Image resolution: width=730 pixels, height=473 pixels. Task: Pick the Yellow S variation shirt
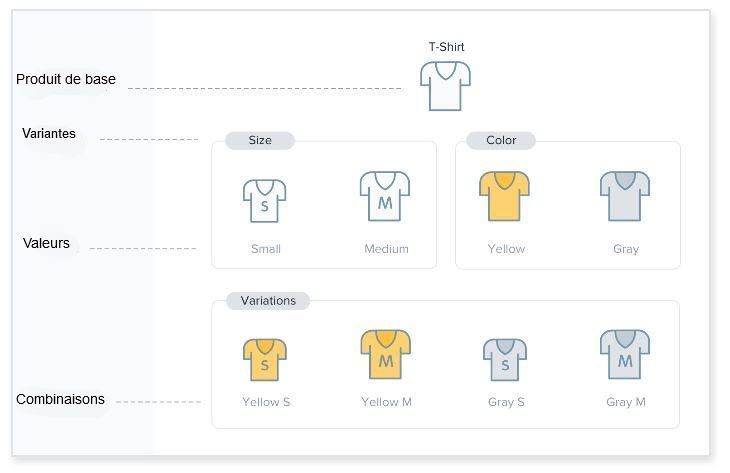(265, 359)
